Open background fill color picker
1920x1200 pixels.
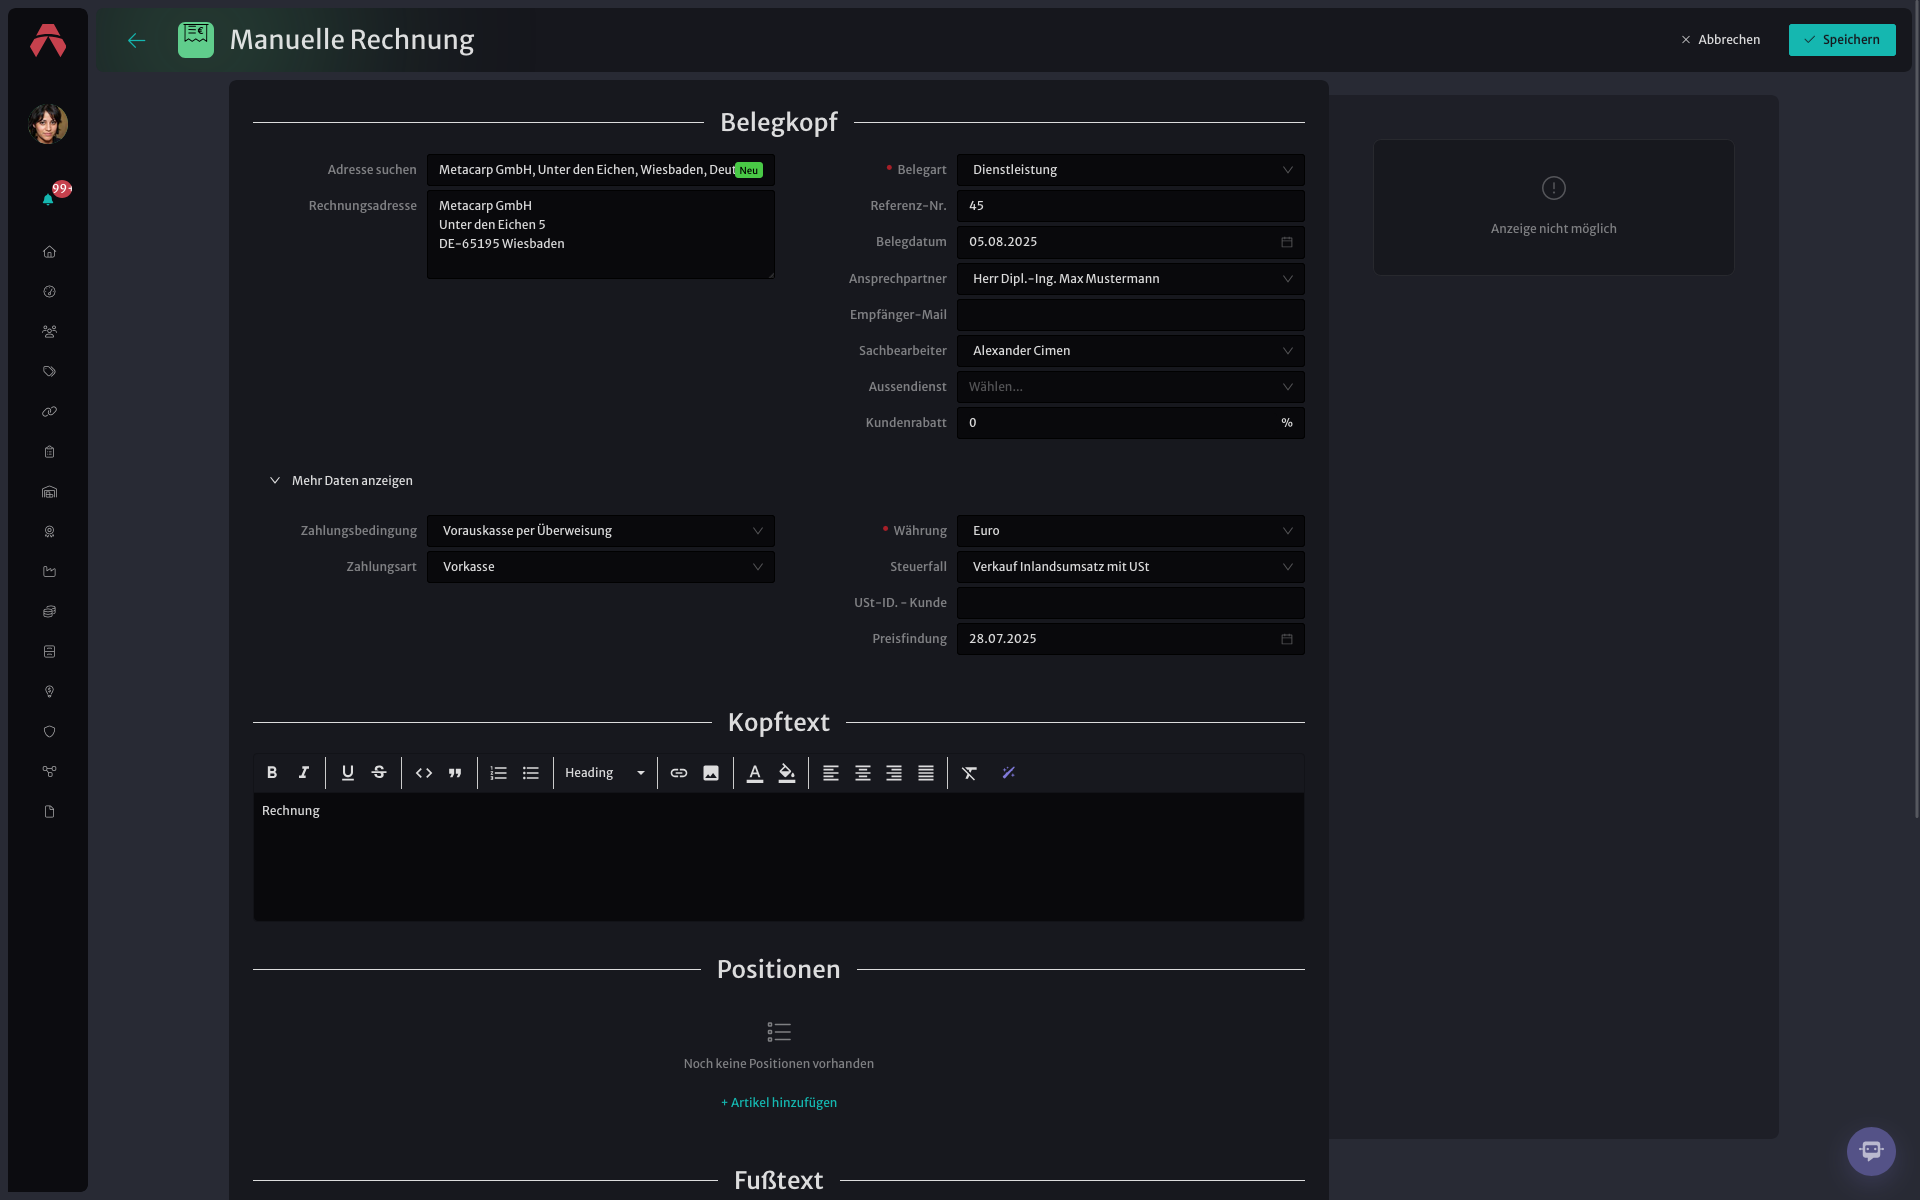click(787, 773)
